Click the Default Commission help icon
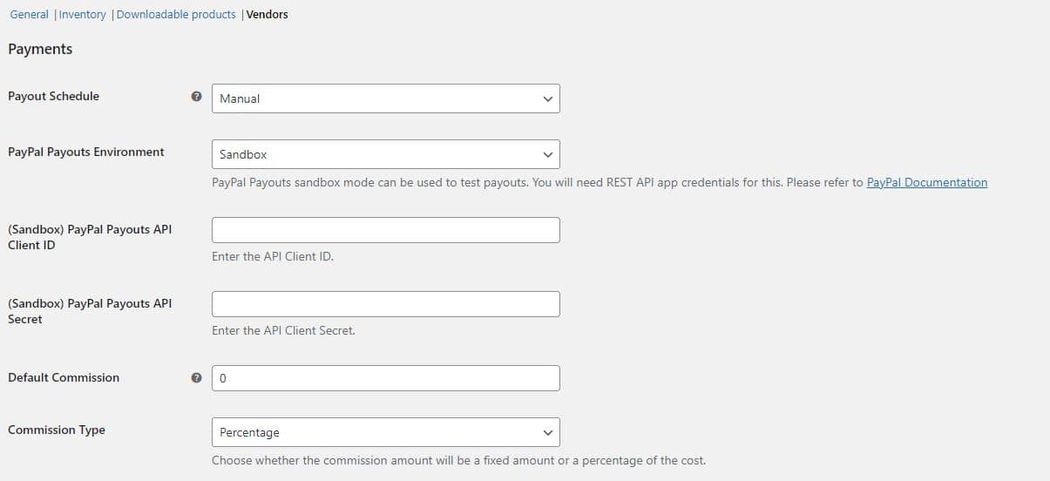The height and width of the screenshot is (481, 1050). pos(196,378)
